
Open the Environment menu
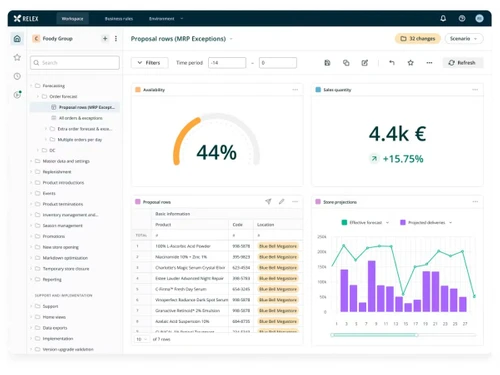pyautogui.click(x=166, y=19)
